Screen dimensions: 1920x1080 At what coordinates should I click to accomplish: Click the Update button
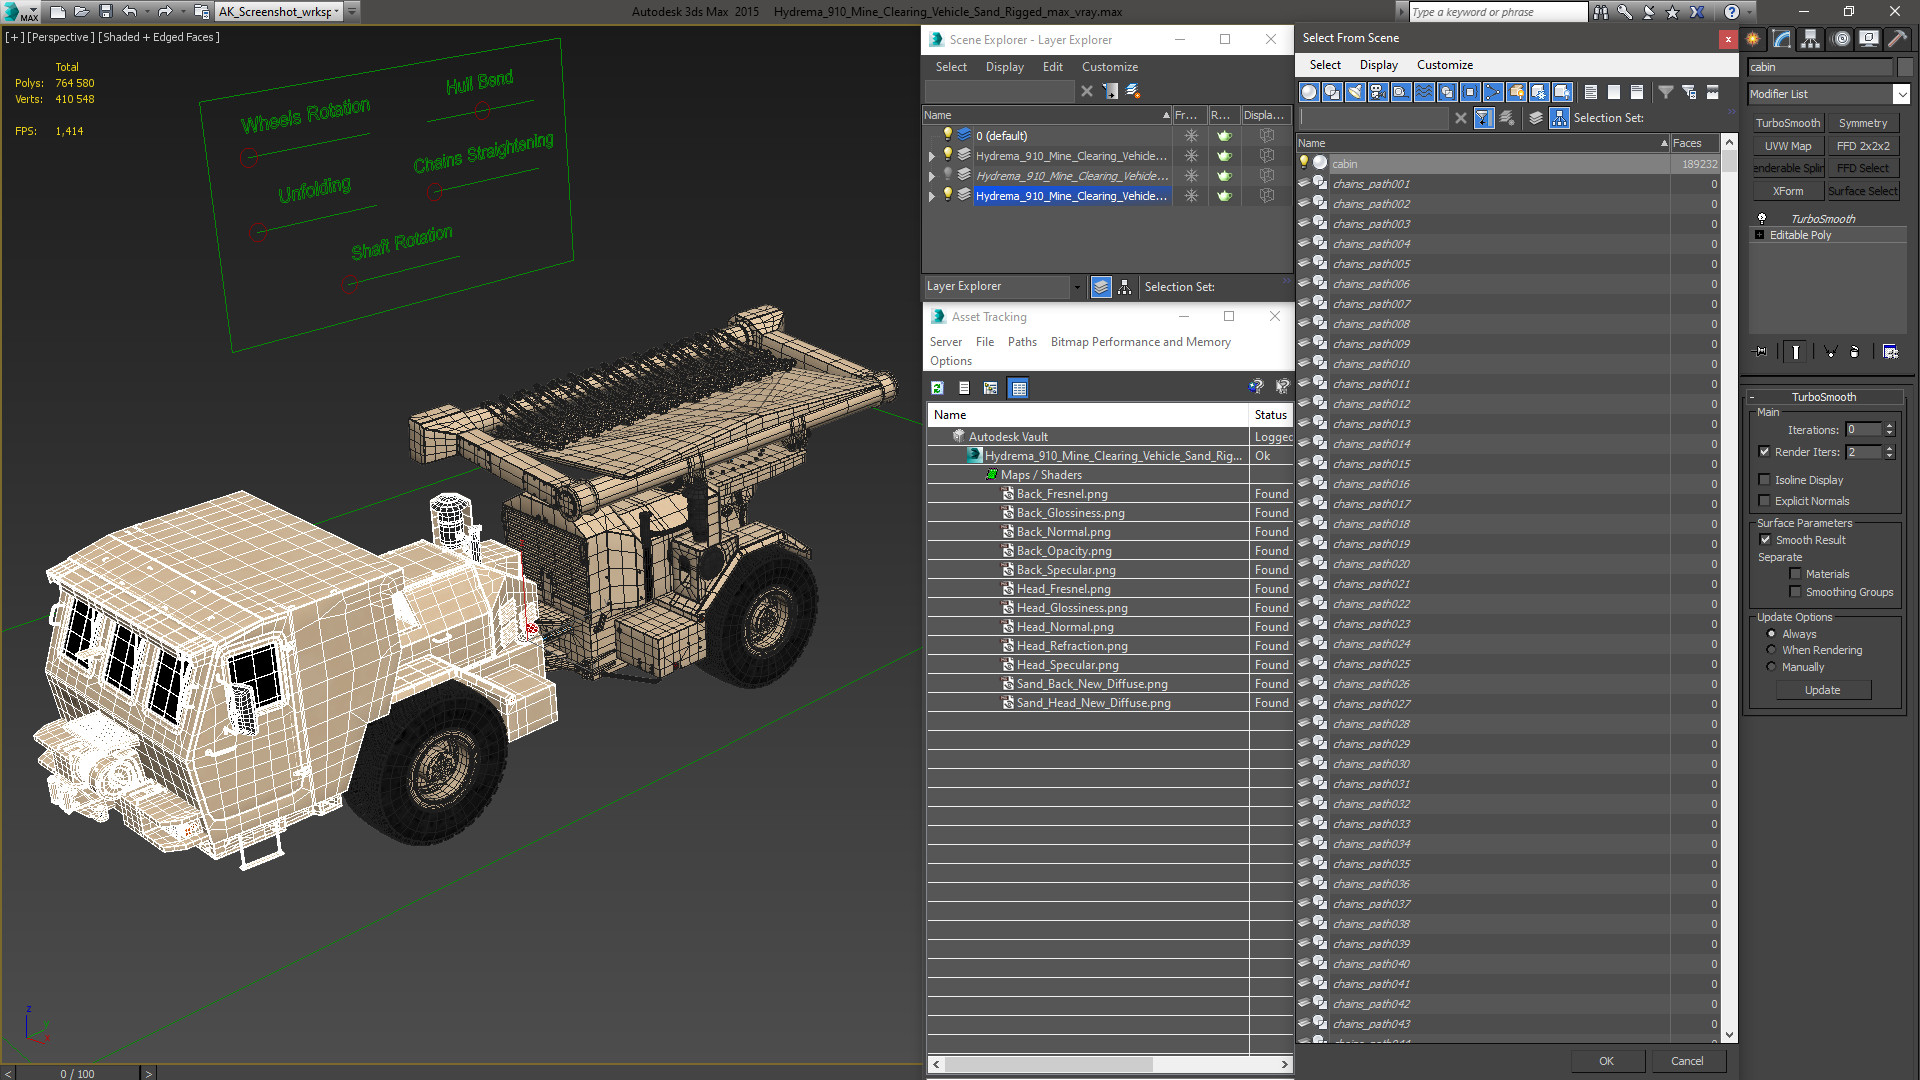click(x=1822, y=690)
